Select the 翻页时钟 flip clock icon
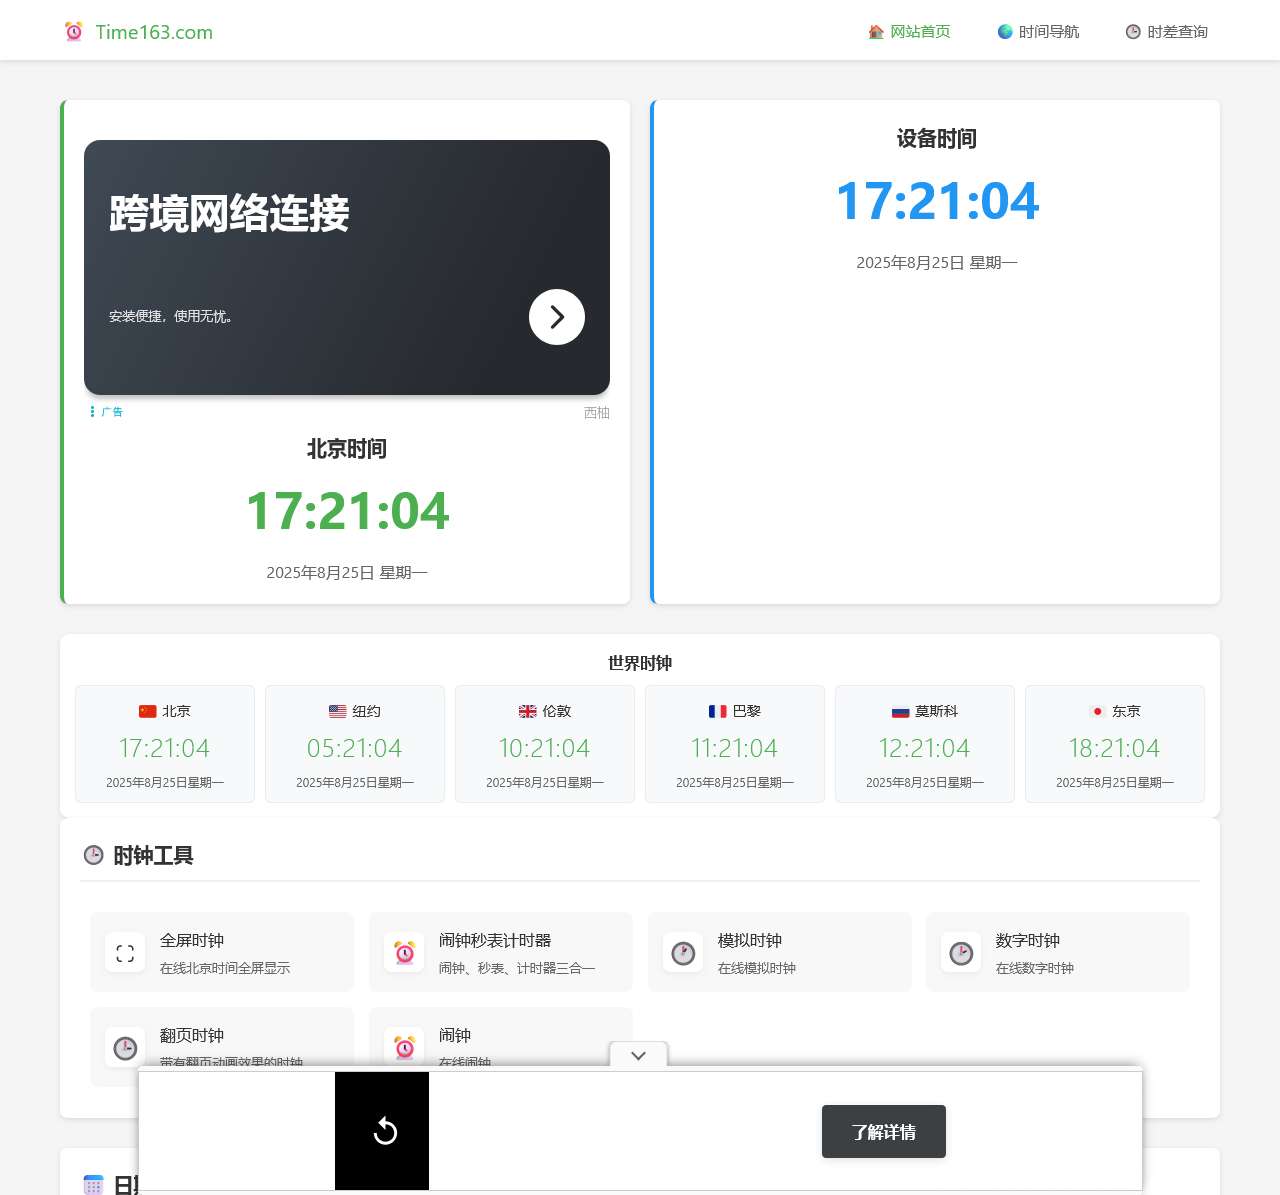Viewport: 1280px width, 1195px height. (x=124, y=1047)
